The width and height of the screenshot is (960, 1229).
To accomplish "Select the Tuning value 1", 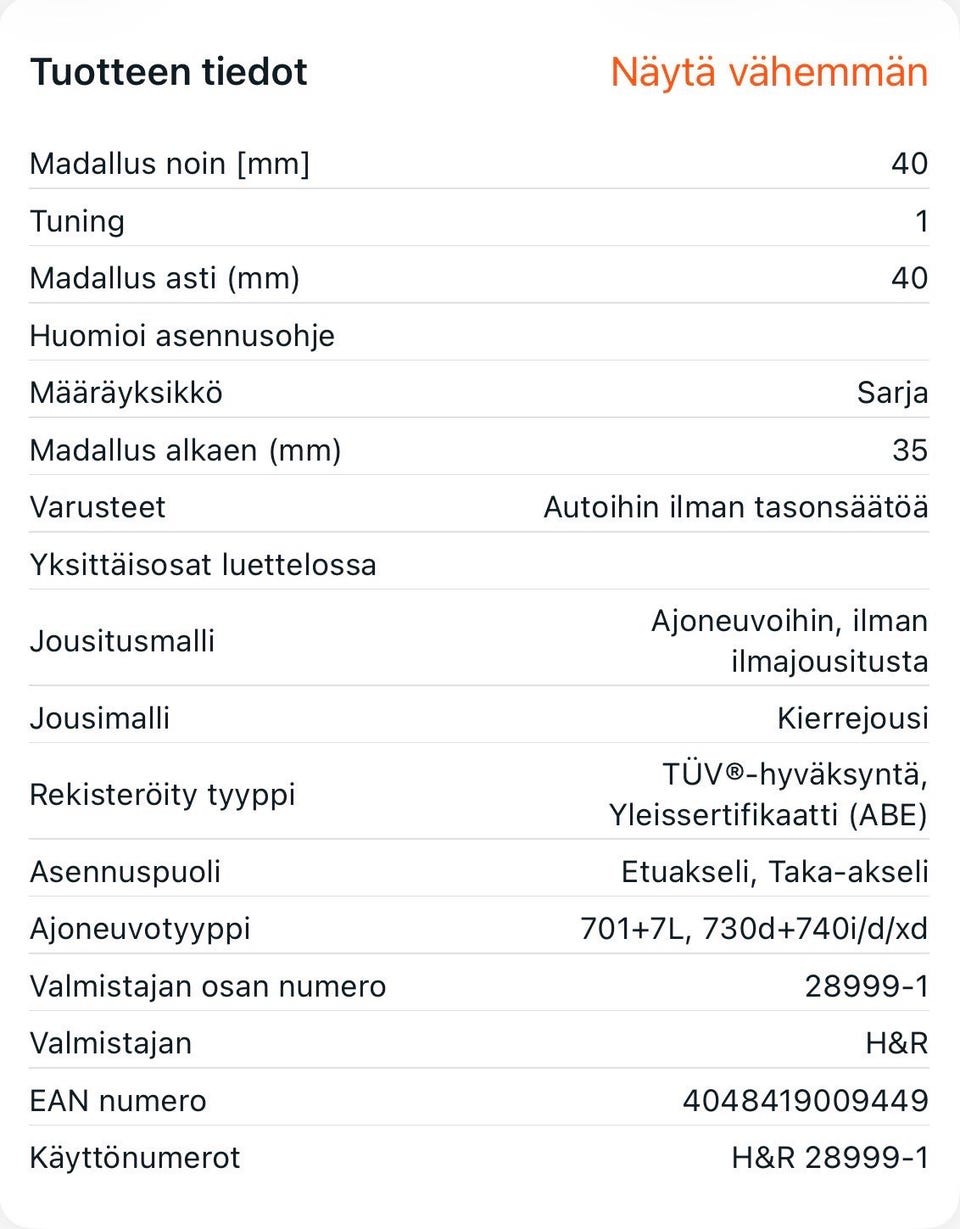I will point(921,221).
